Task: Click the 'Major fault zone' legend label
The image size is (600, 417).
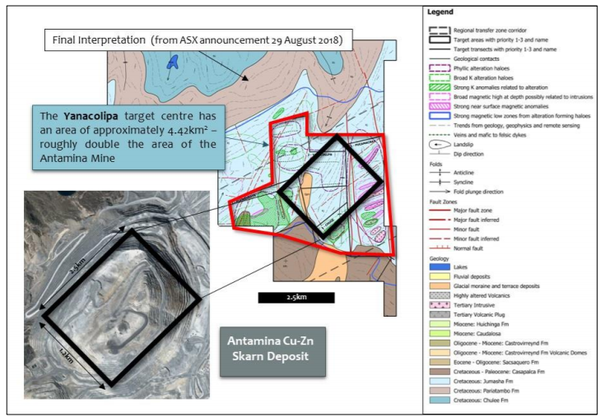Action: pos(473,210)
